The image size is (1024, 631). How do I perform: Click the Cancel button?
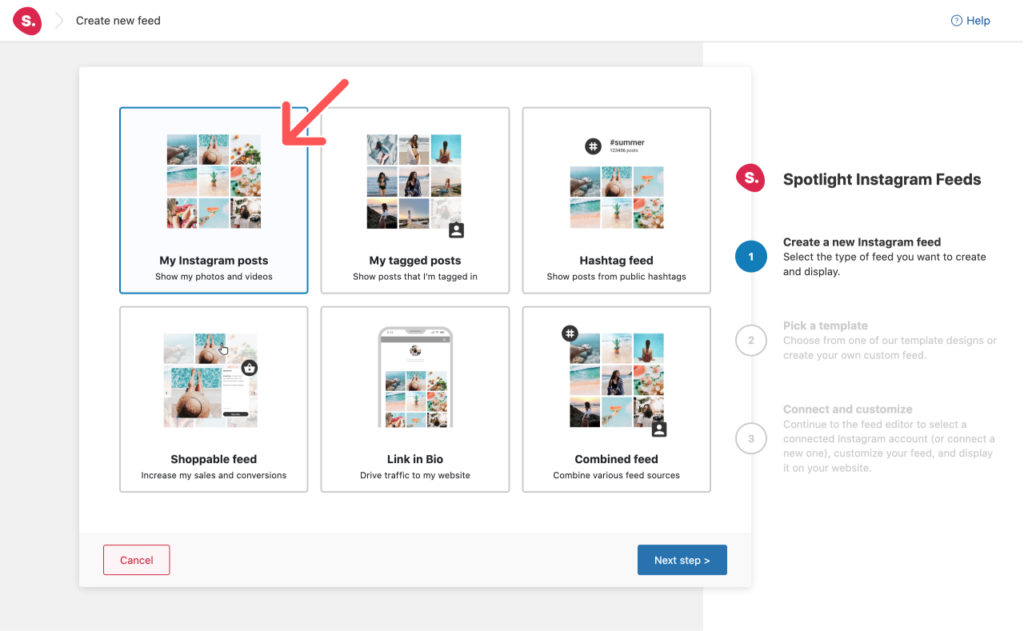coord(136,560)
